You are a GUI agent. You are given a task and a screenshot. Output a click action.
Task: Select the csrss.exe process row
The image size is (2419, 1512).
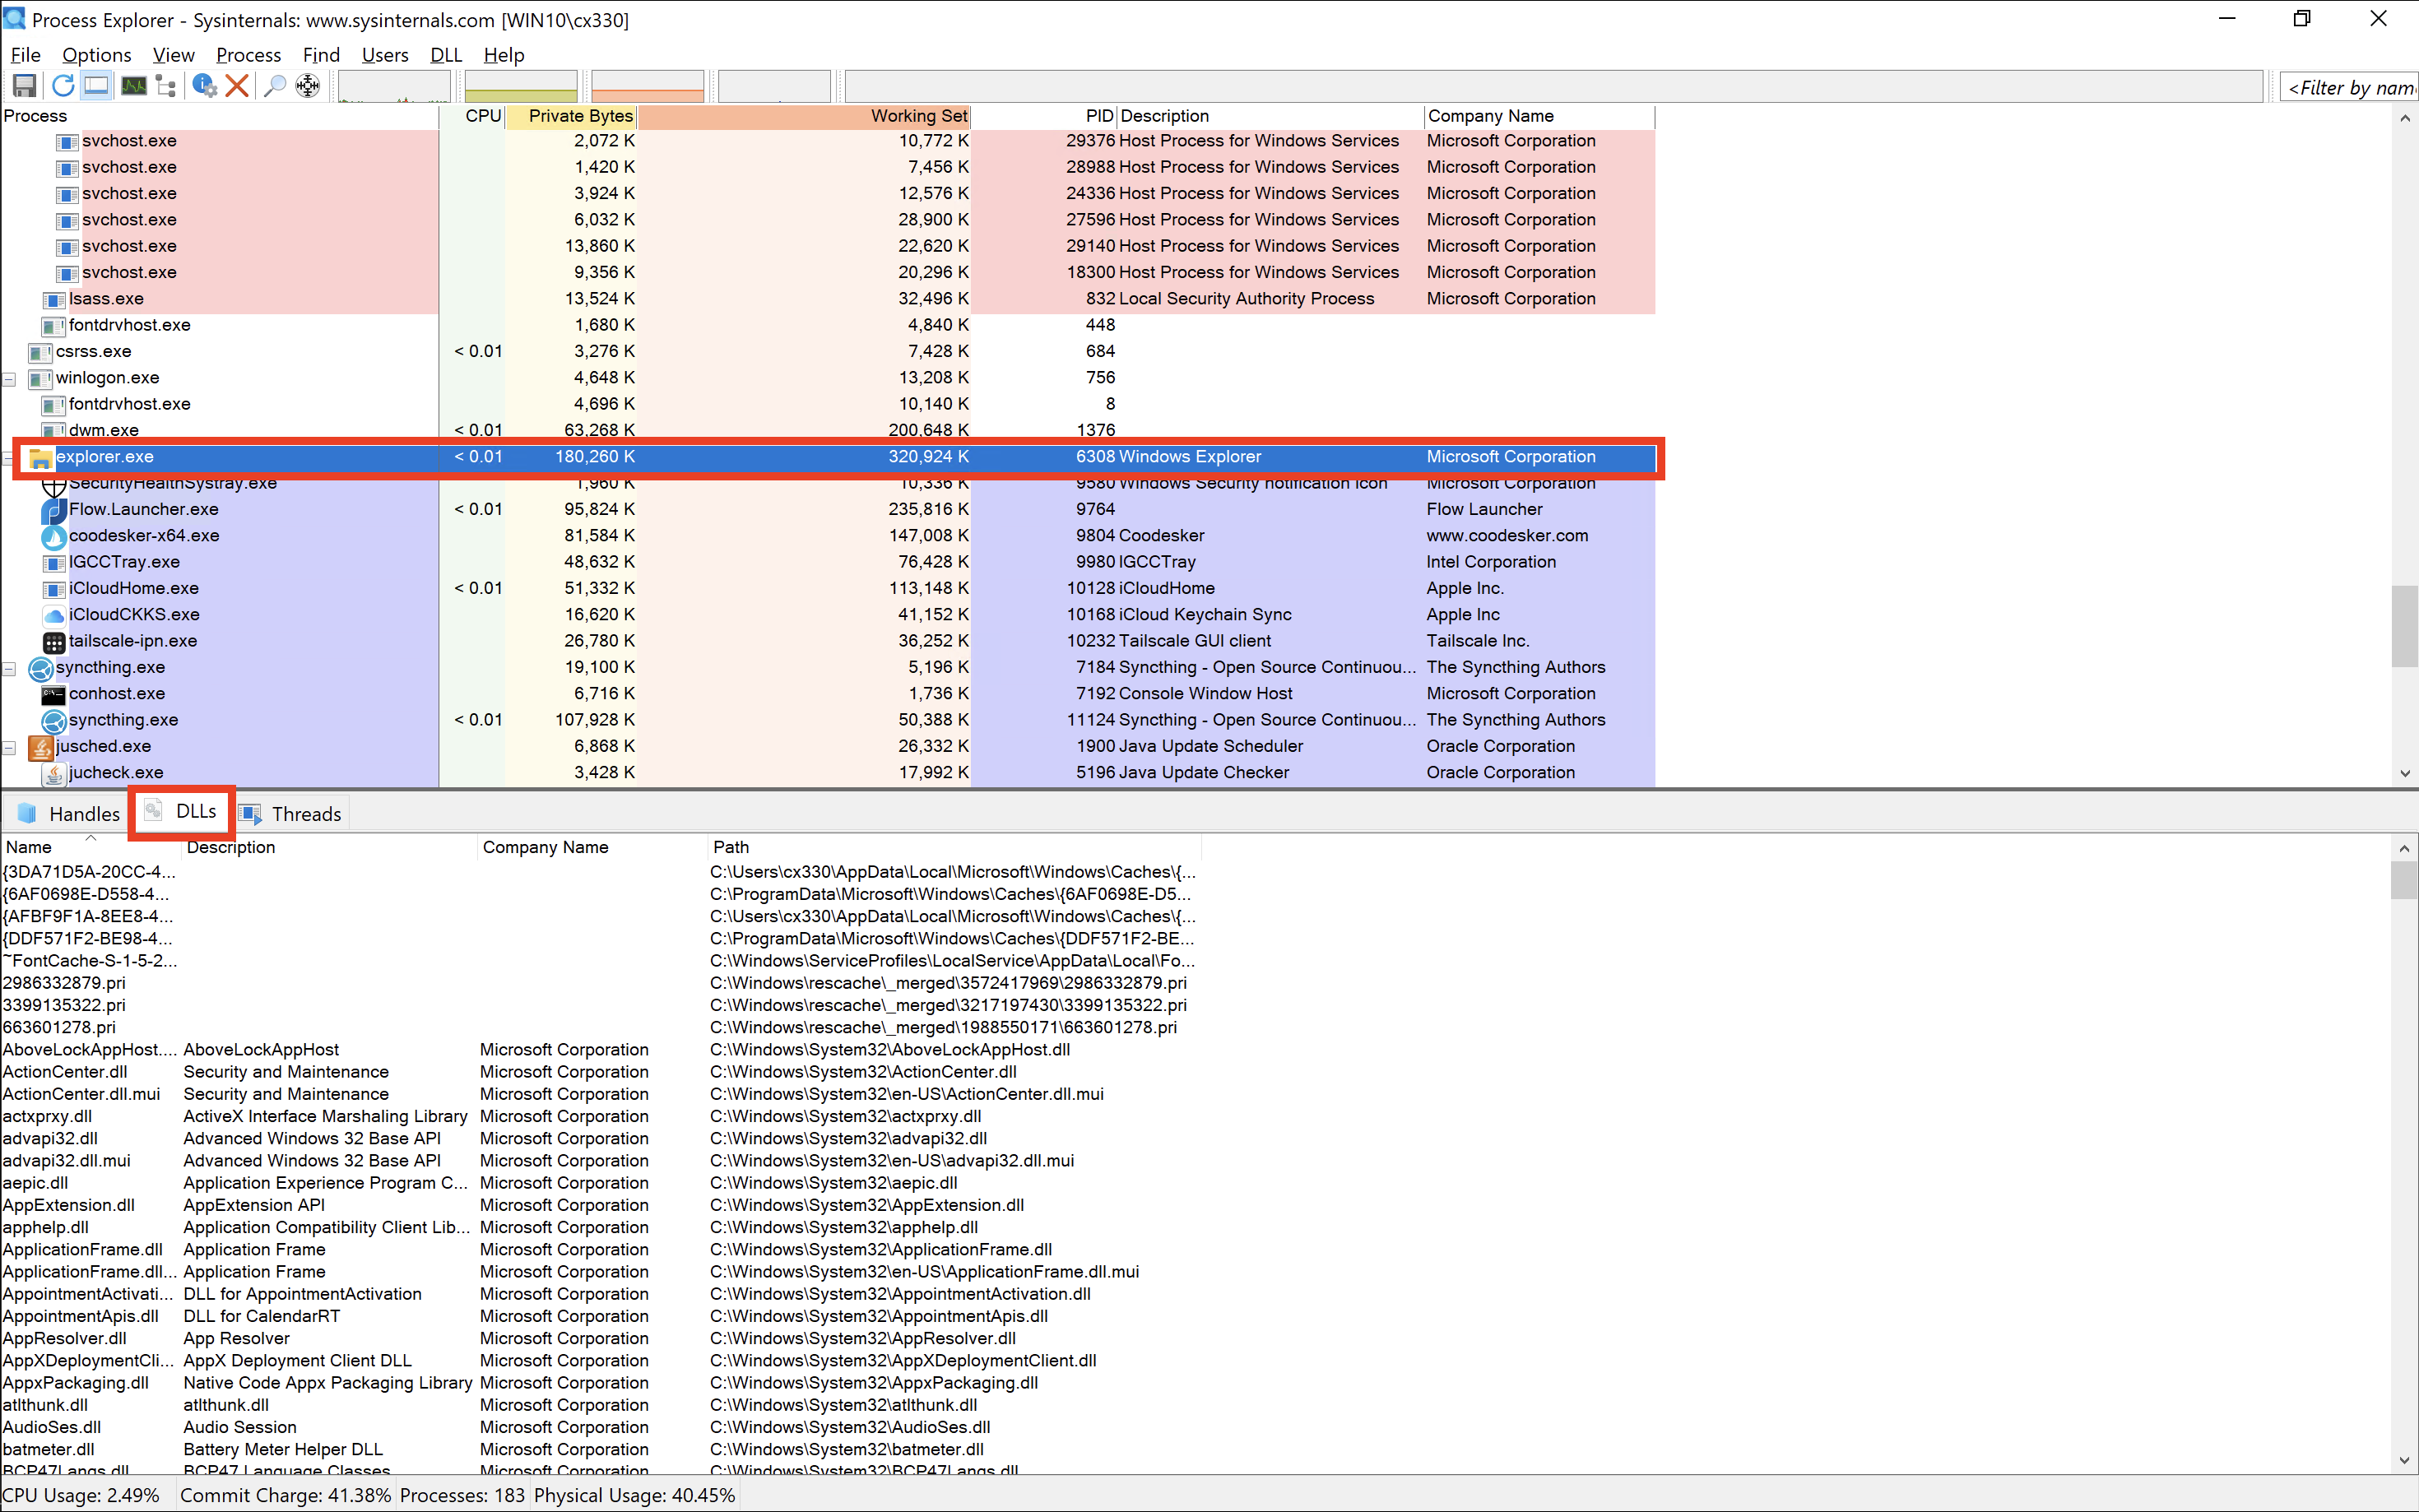pos(828,352)
